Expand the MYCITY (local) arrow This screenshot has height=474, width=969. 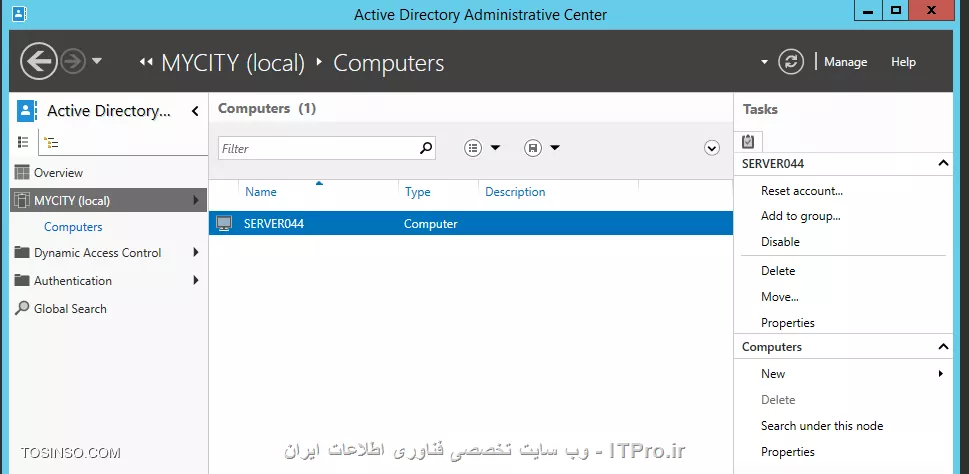click(x=196, y=200)
